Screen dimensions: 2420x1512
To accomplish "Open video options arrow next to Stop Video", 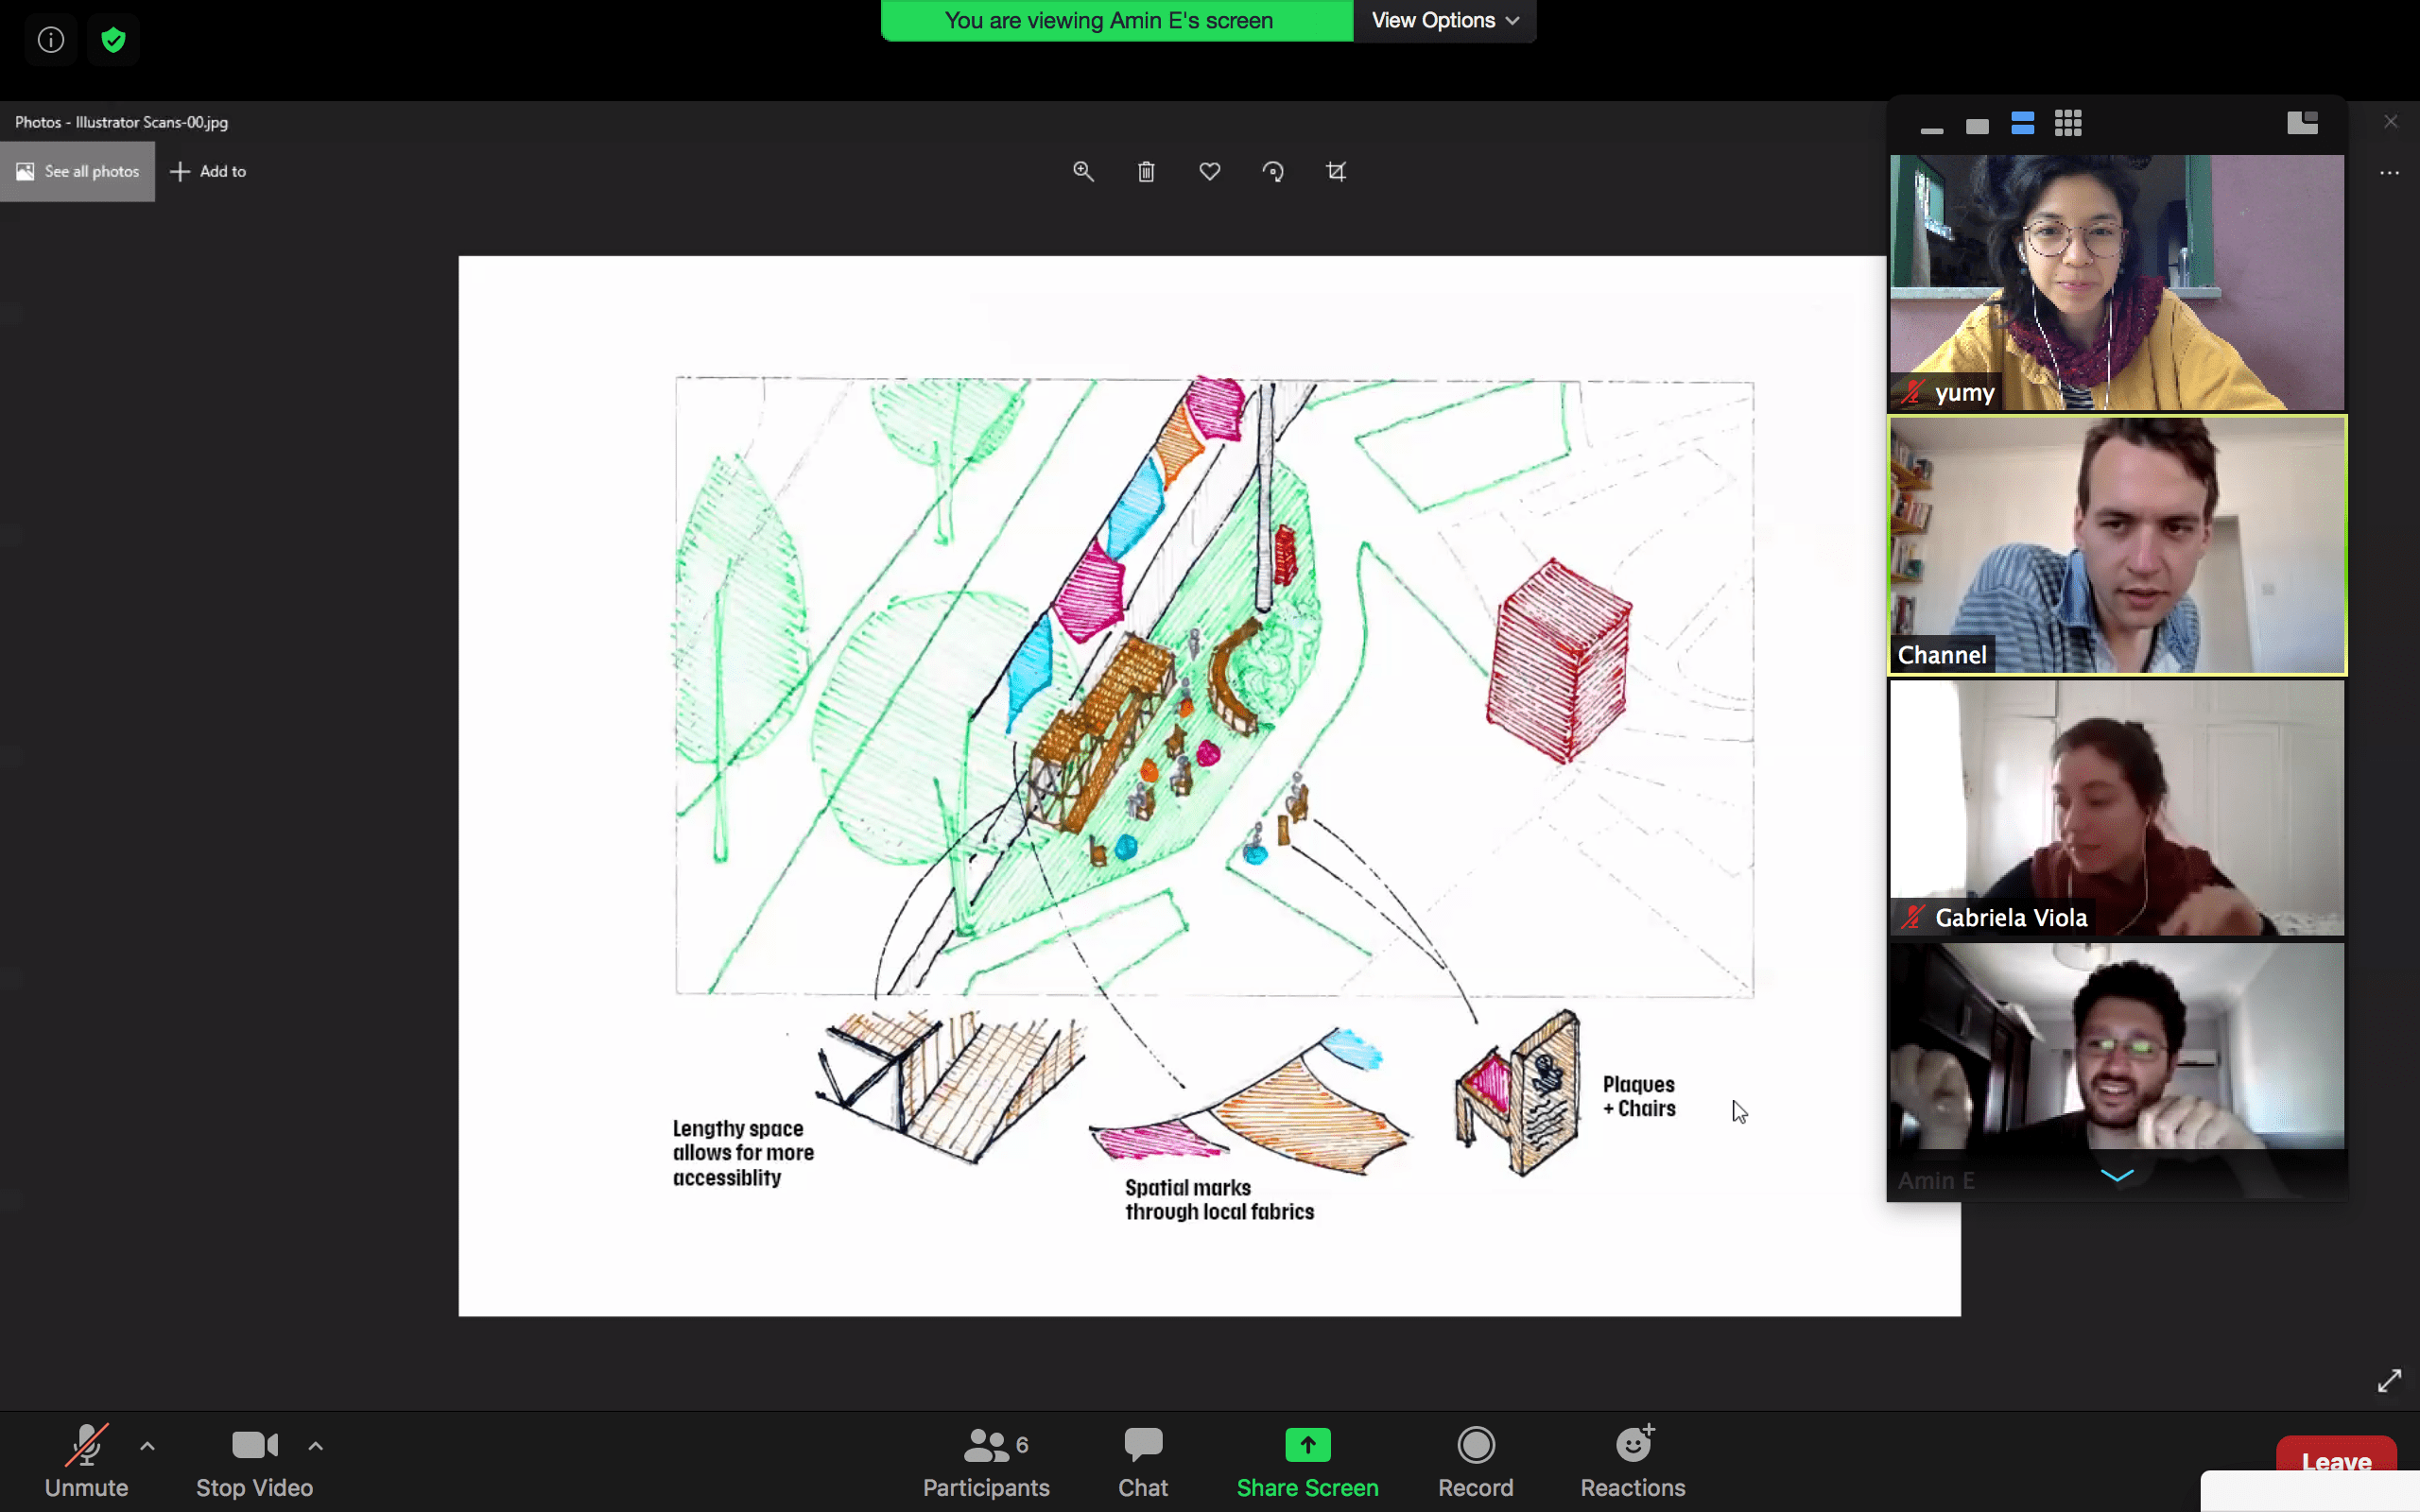I will click(x=315, y=1446).
